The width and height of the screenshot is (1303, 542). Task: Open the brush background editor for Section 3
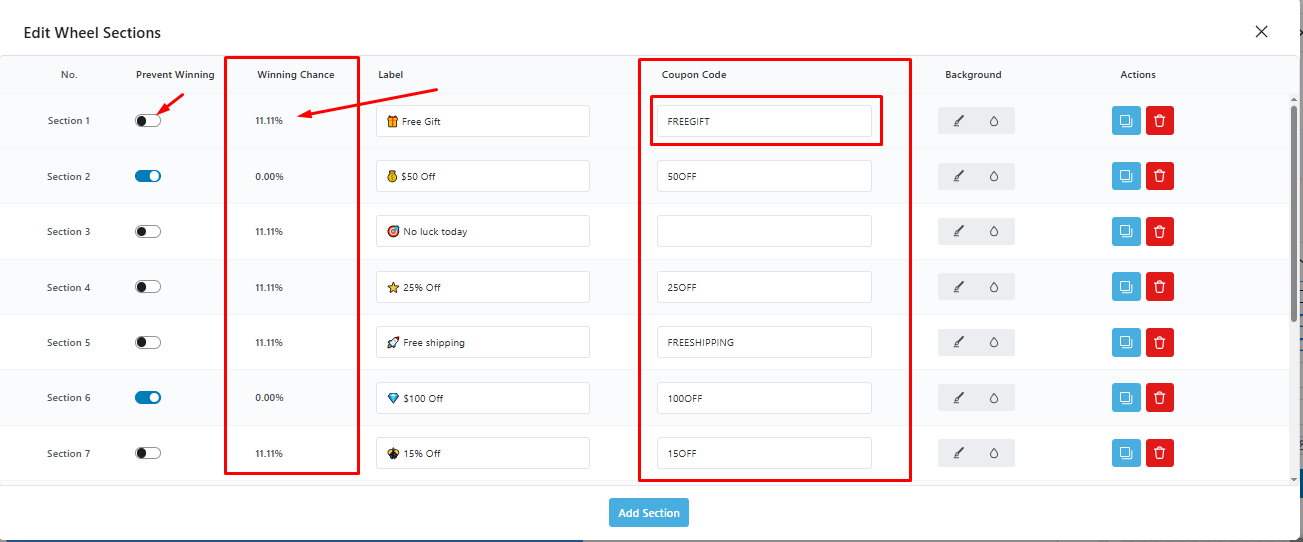(958, 231)
